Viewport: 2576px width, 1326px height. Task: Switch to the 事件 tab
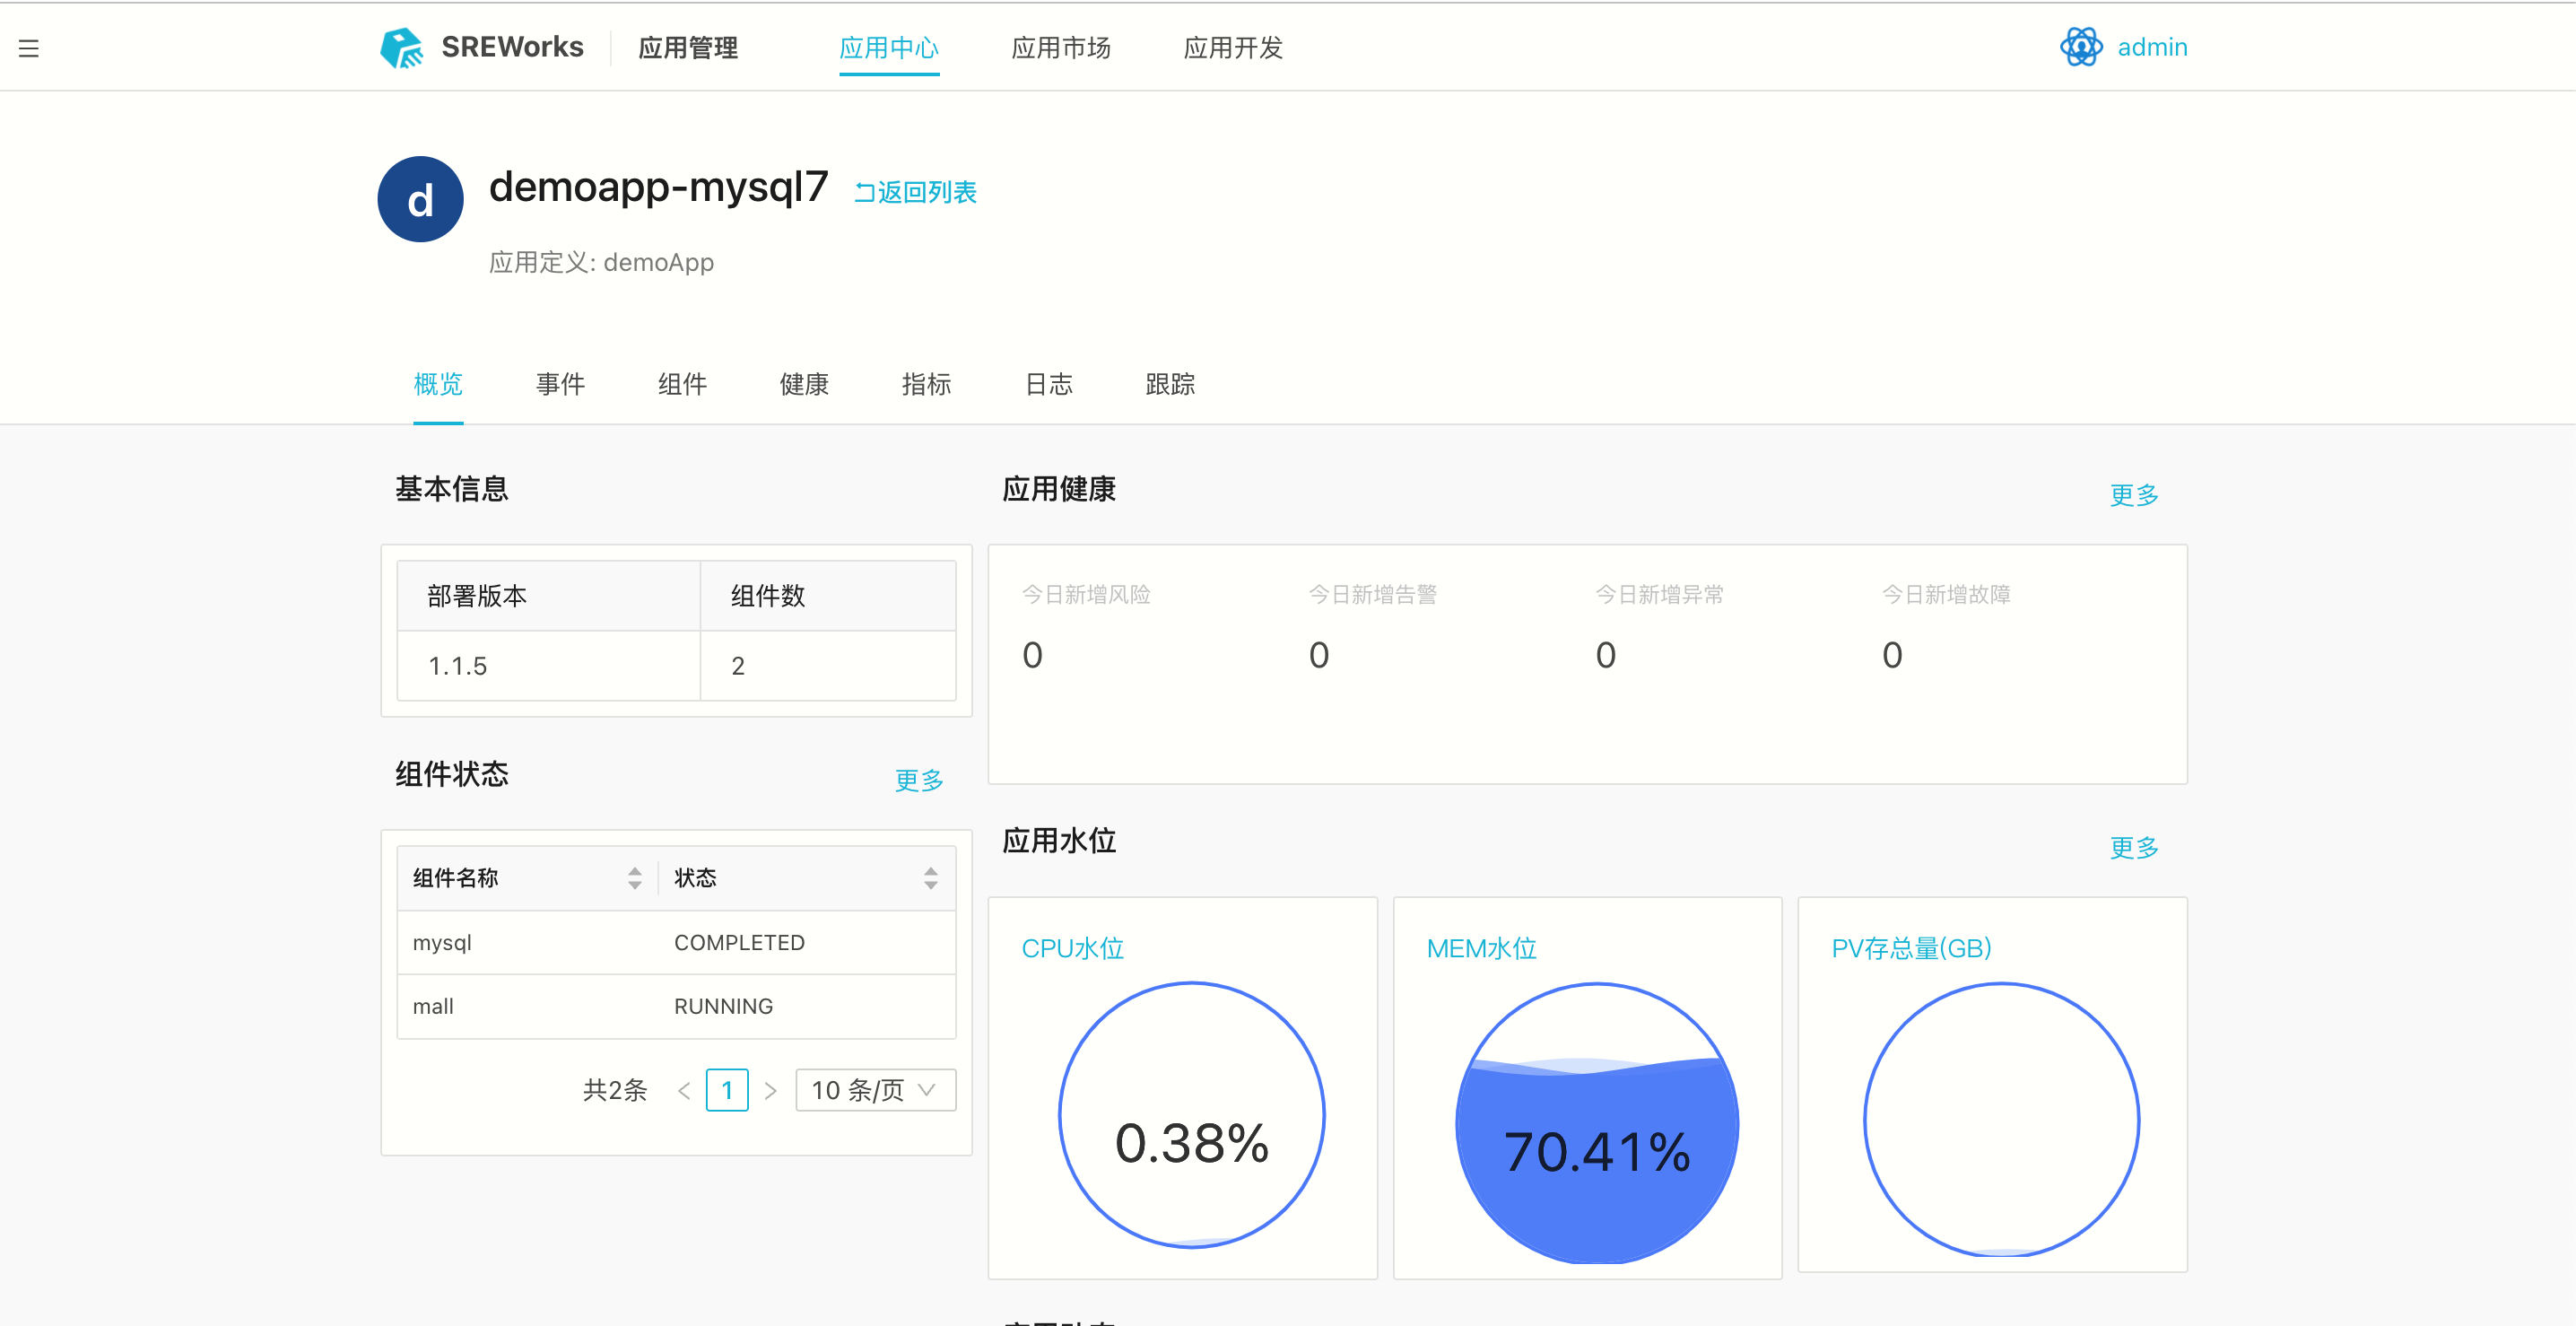[560, 384]
